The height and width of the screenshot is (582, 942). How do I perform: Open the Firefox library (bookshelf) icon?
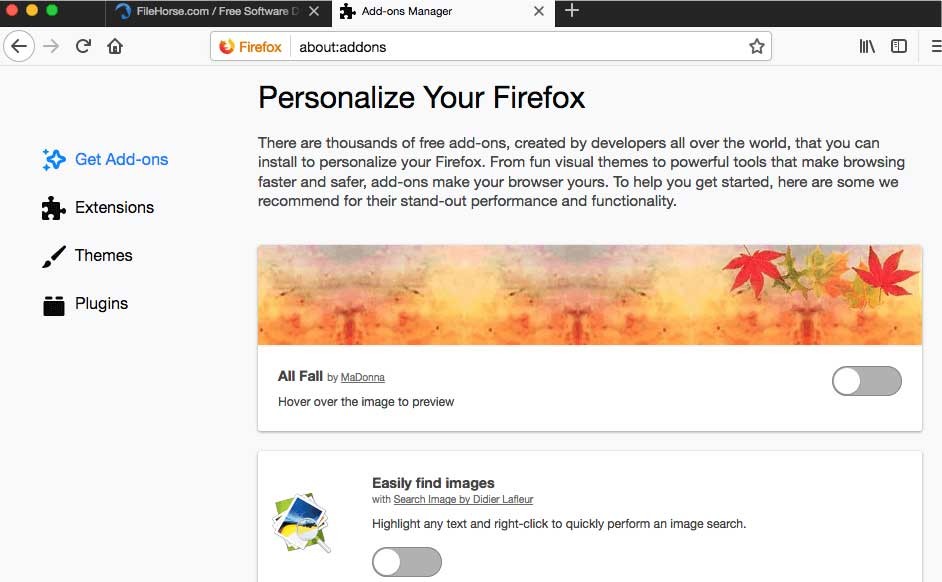click(866, 46)
